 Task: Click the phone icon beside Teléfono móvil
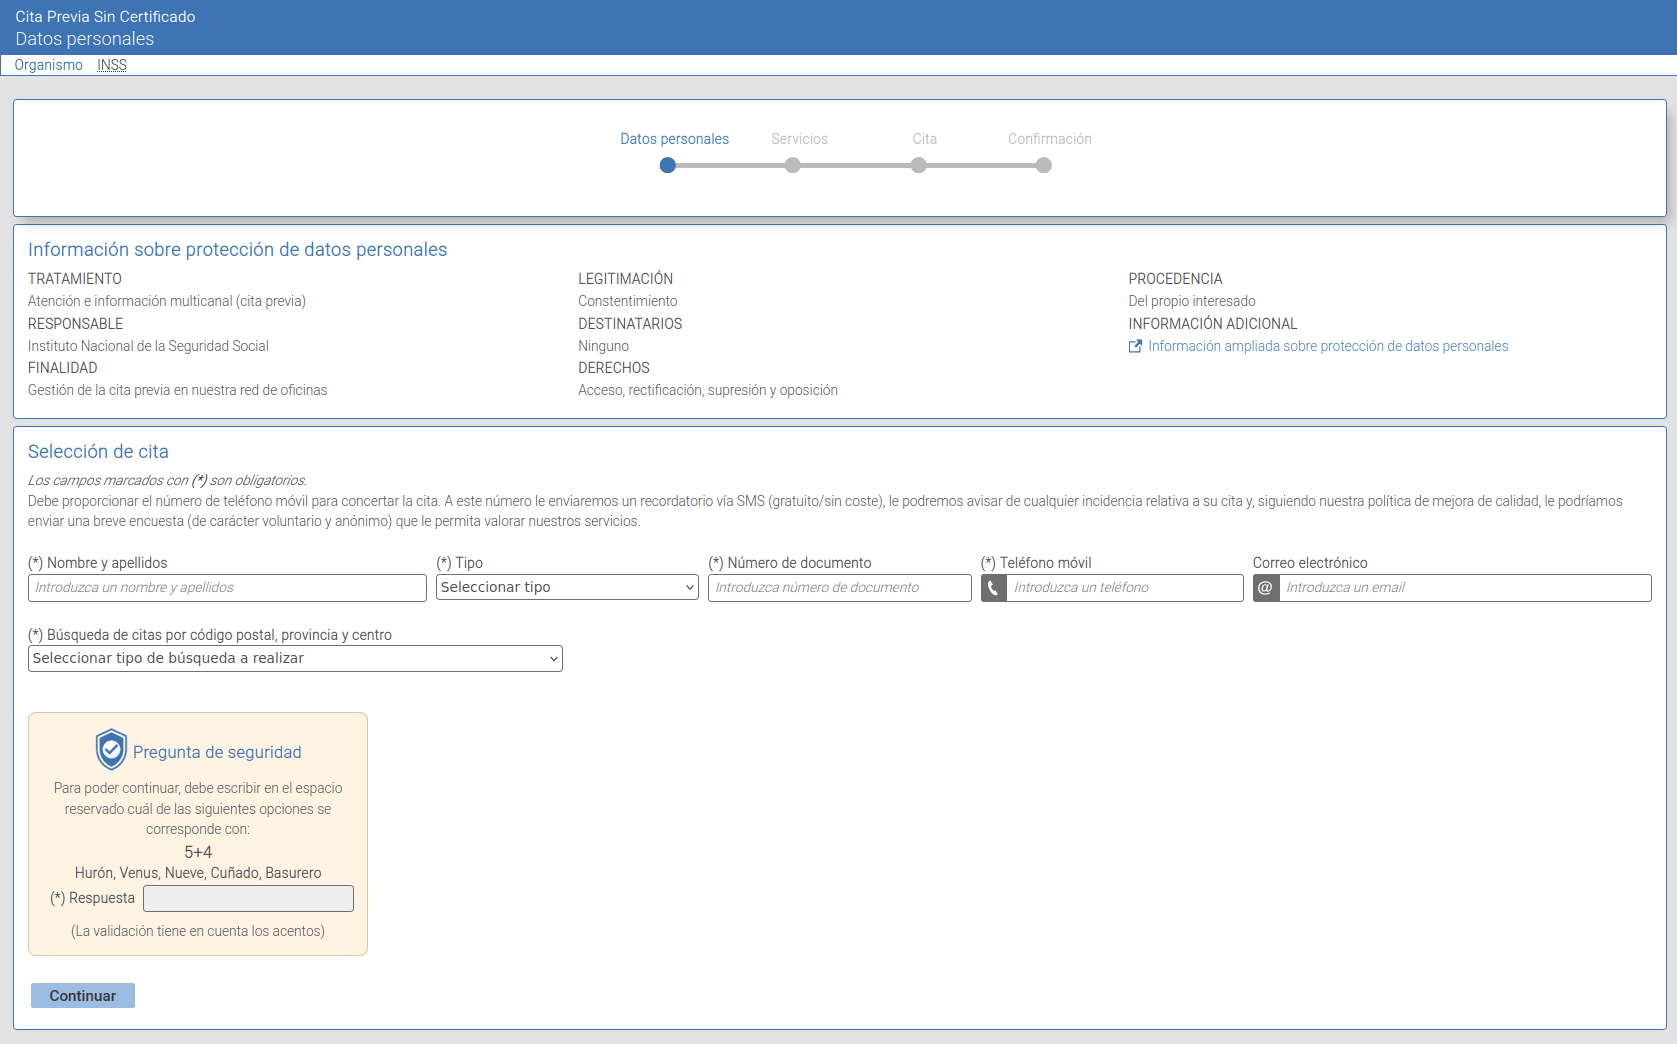click(x=993, y=588)
